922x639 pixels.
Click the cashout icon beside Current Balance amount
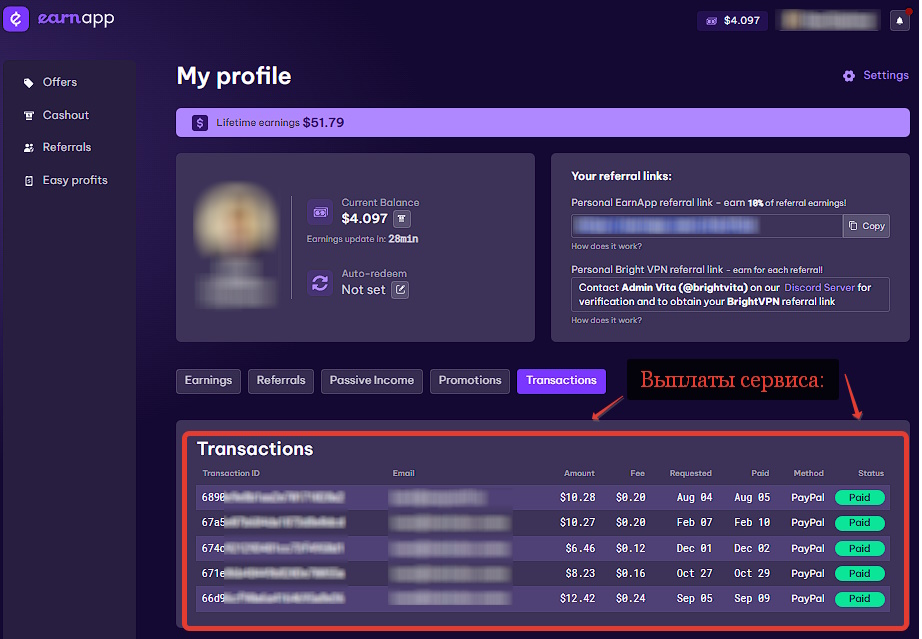point(402,219)
